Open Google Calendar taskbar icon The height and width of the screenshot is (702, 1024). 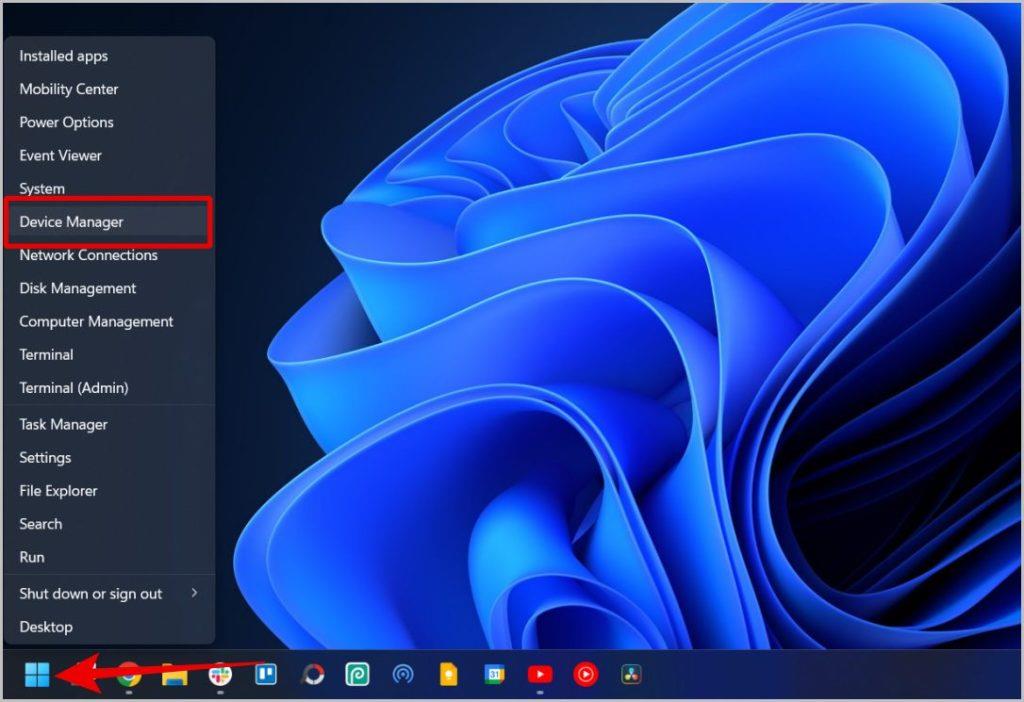tap(494, 674)
